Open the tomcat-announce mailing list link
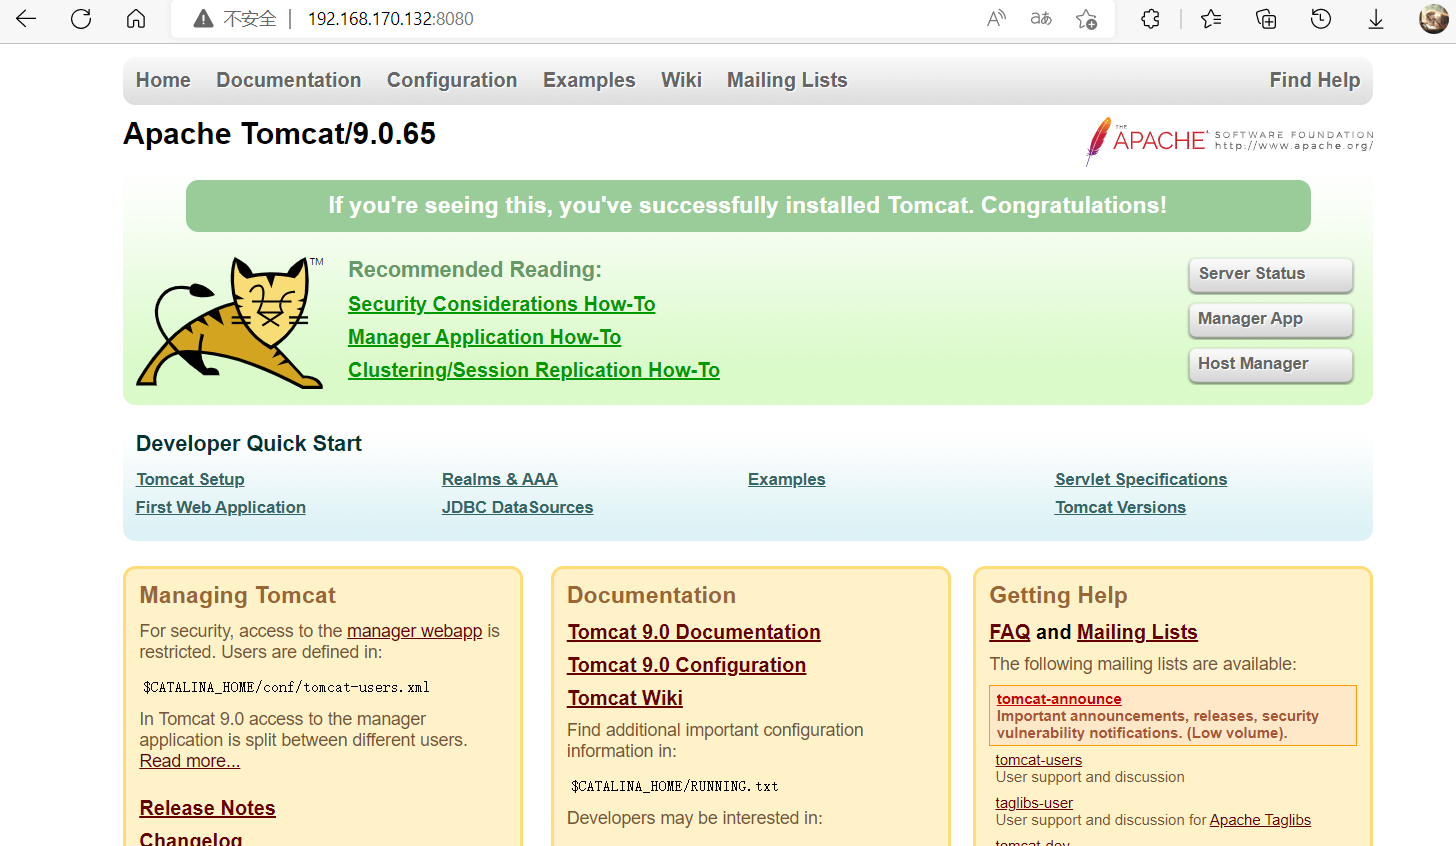1456x846 pixels. click(x=1059, y=699)
